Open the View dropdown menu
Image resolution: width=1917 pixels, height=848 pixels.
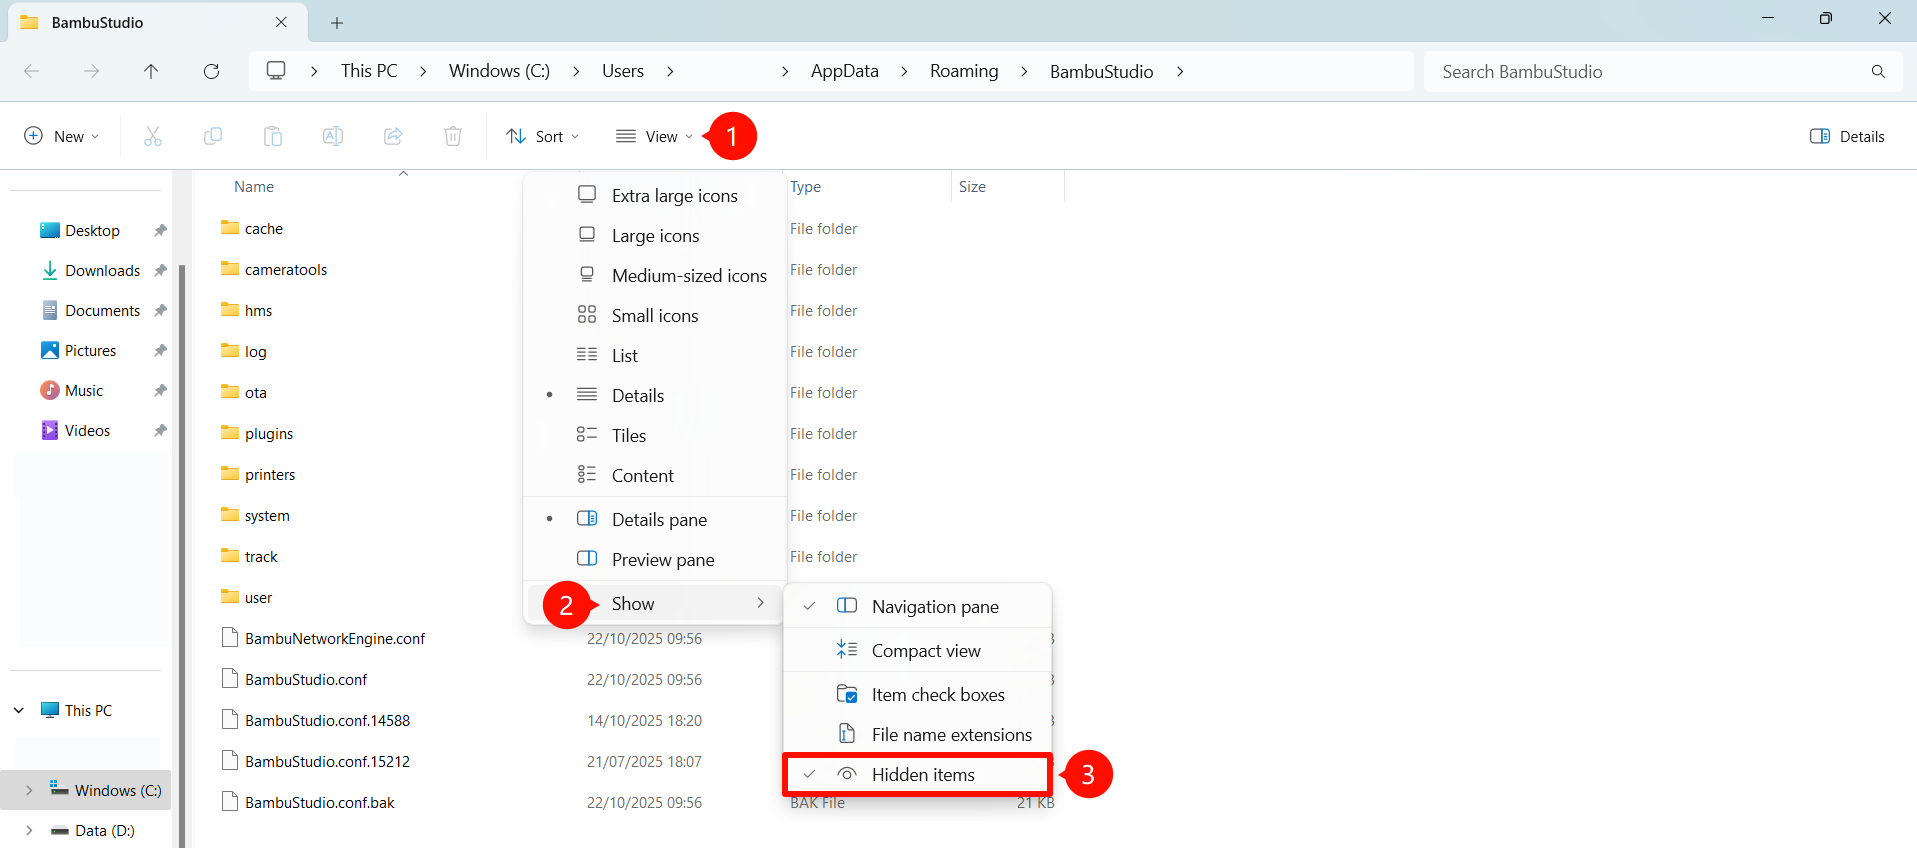(x=655, y=136)
